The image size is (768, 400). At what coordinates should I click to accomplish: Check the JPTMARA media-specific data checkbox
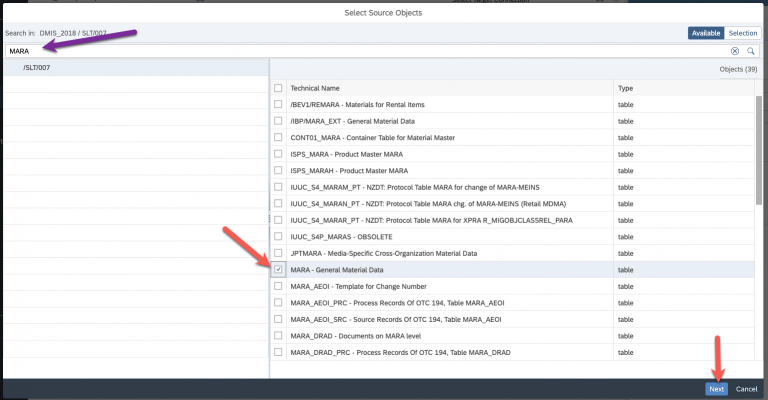[x=278, y=253]
